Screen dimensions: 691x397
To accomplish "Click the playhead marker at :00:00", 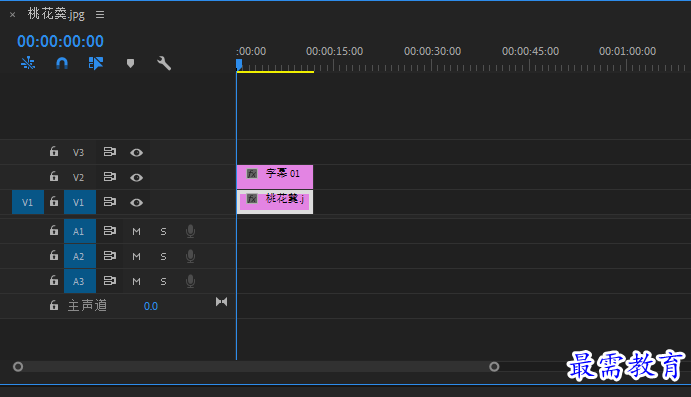I will (x=238, y=65).
